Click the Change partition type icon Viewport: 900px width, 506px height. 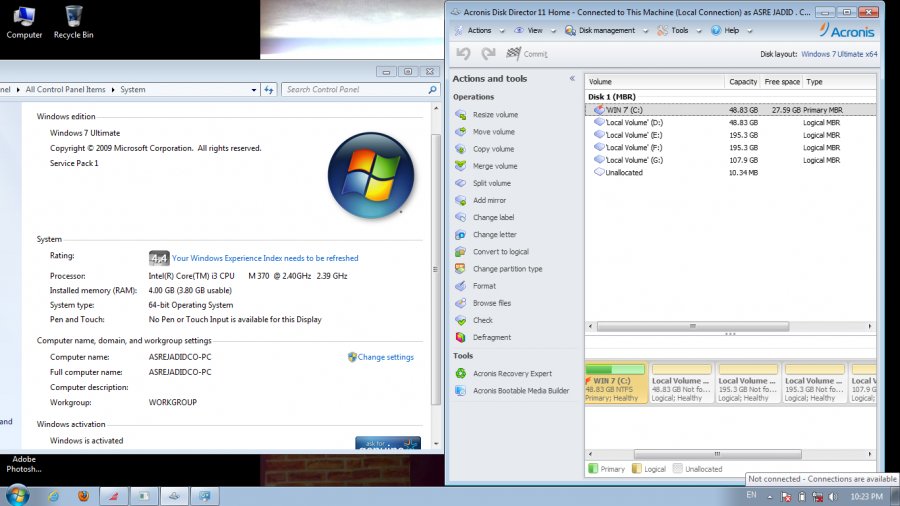pos(460,268)
